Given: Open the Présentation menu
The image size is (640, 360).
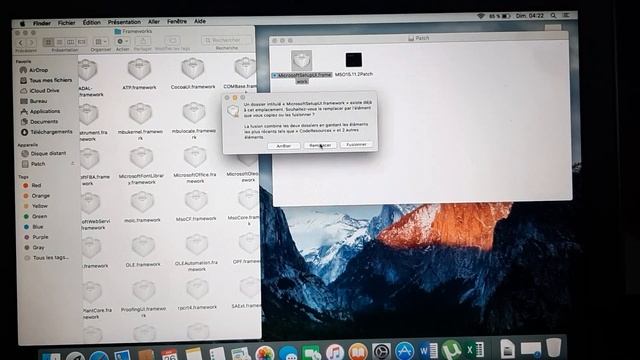Looking at the screenshot, I should pos(124,22).
